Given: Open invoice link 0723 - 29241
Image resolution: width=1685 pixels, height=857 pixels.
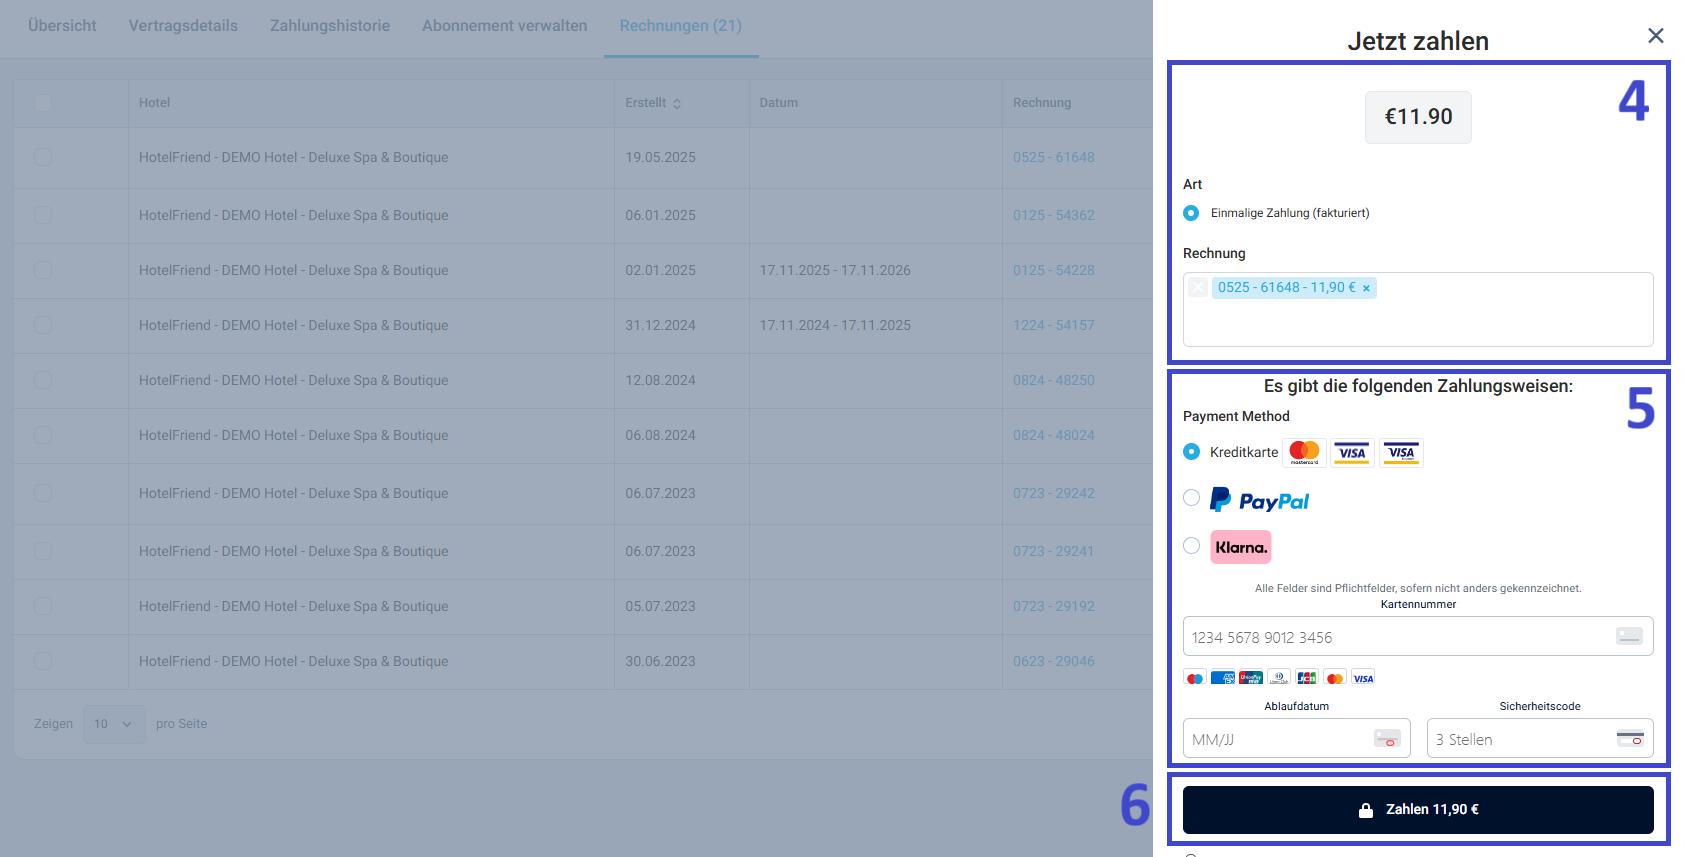Looking at the screenshot, I should click(1054, 551).
